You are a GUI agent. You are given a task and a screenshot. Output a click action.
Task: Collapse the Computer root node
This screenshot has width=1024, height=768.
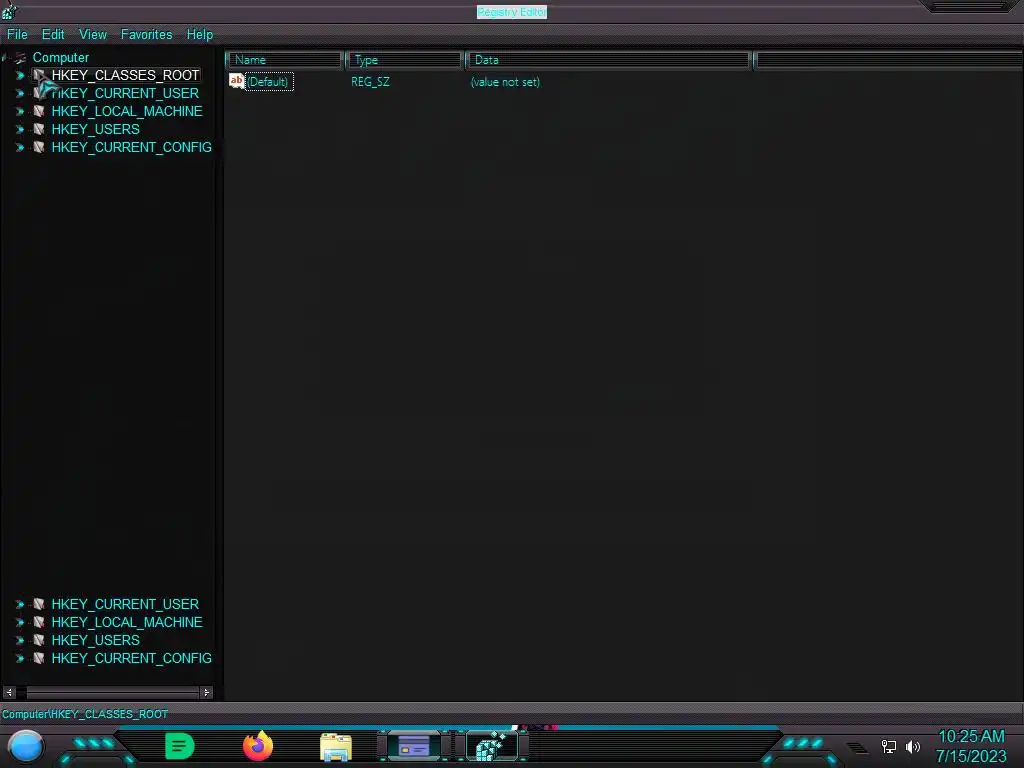tap(5, 57)
